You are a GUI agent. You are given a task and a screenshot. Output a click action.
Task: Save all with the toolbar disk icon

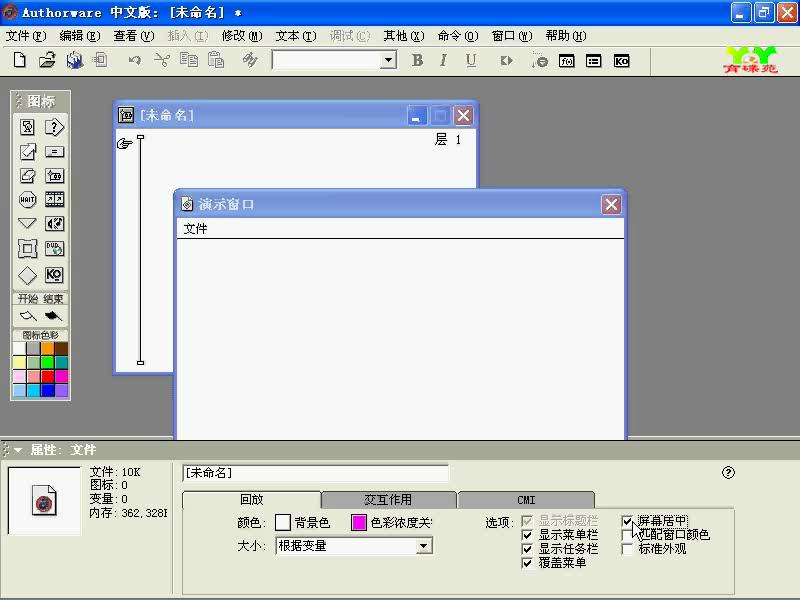point(74,60)
